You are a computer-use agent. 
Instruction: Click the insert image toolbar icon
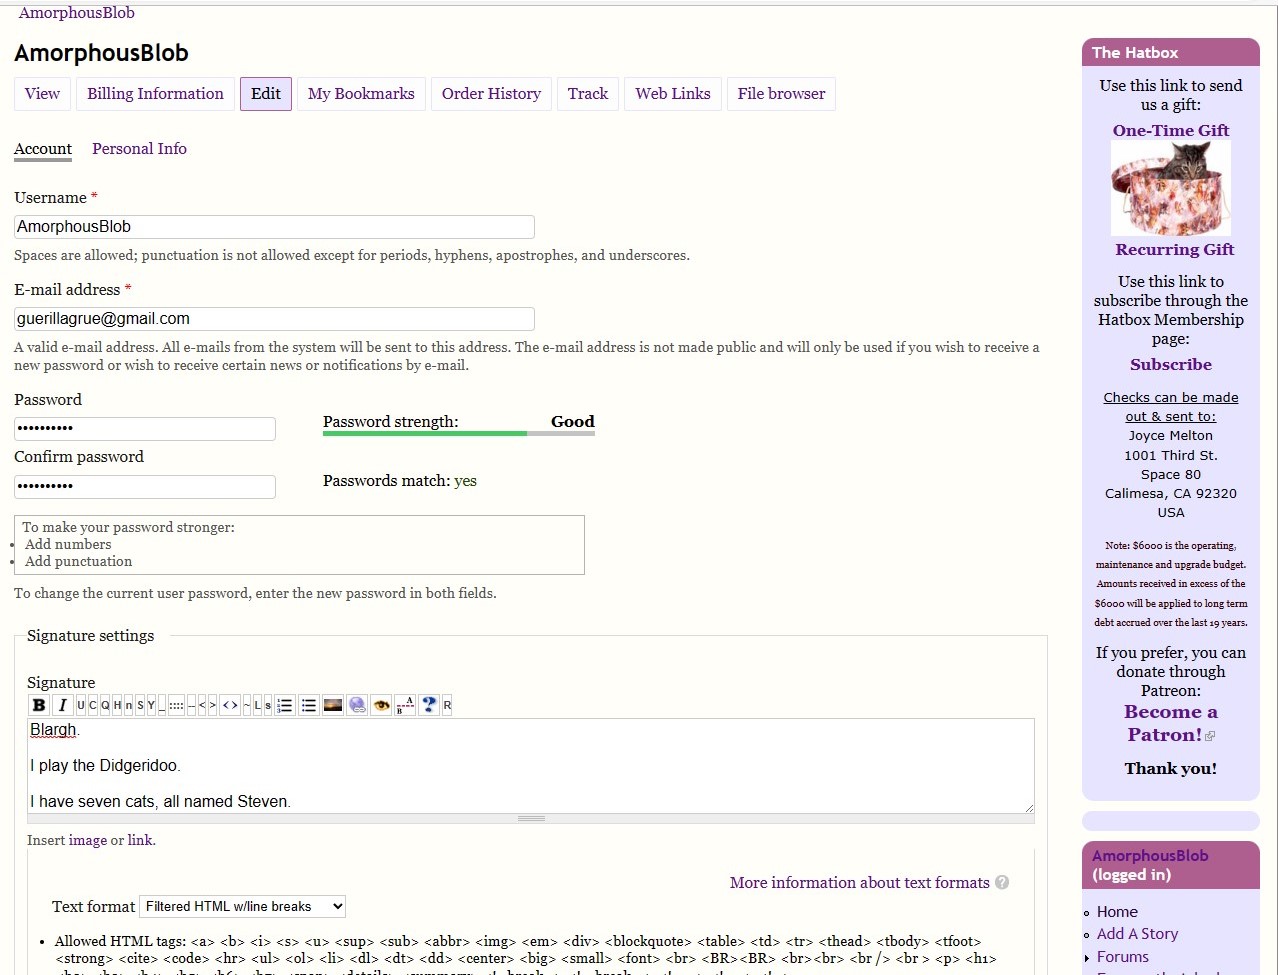(333, 705)
